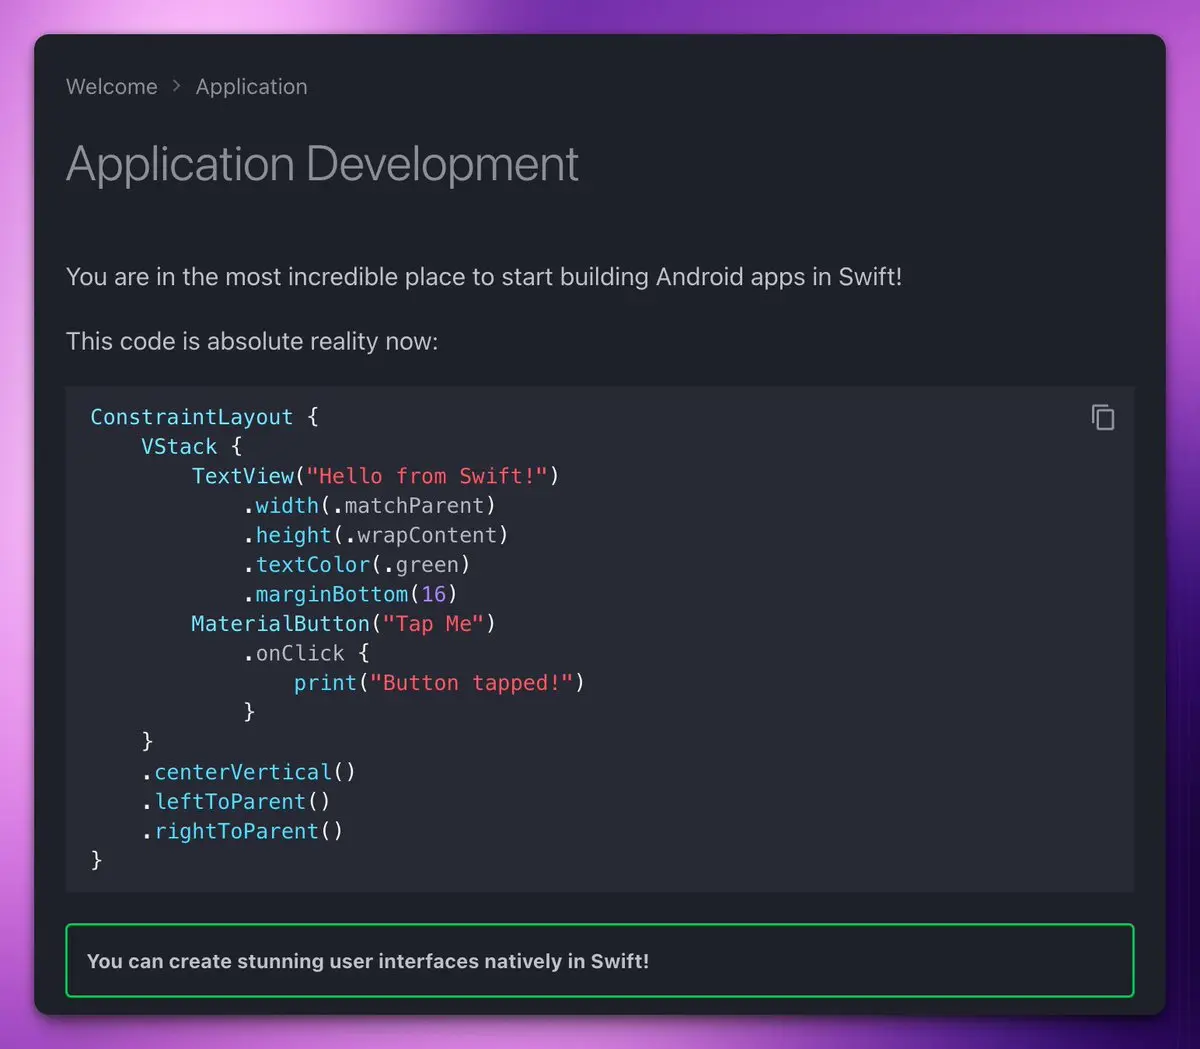Viewport: 1200px width, 1049px height.
Task: Click the .rightToParent() modifier line
Action: tap(242, 831)
